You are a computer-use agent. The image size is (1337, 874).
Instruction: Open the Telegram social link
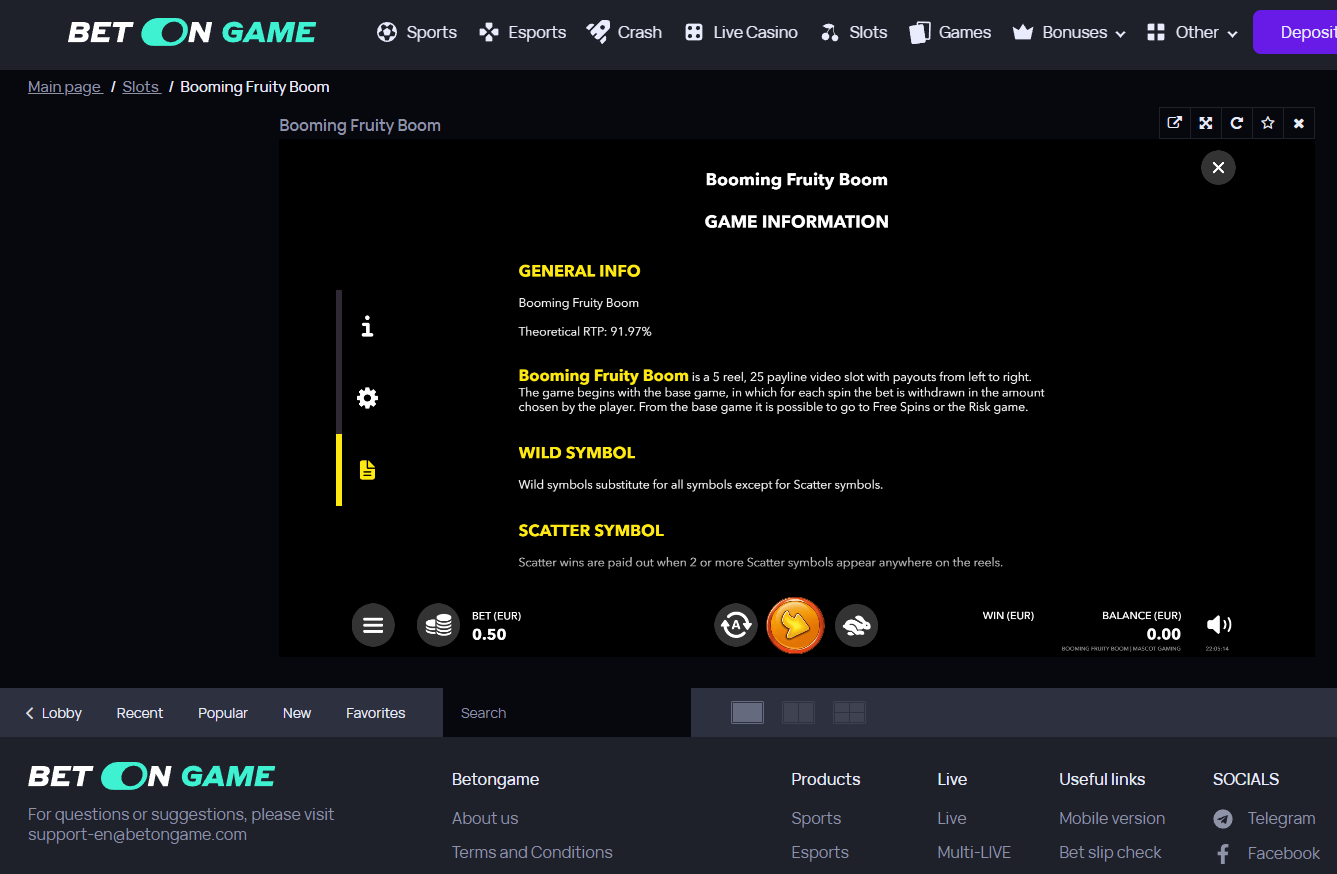tap(1265, 818)
